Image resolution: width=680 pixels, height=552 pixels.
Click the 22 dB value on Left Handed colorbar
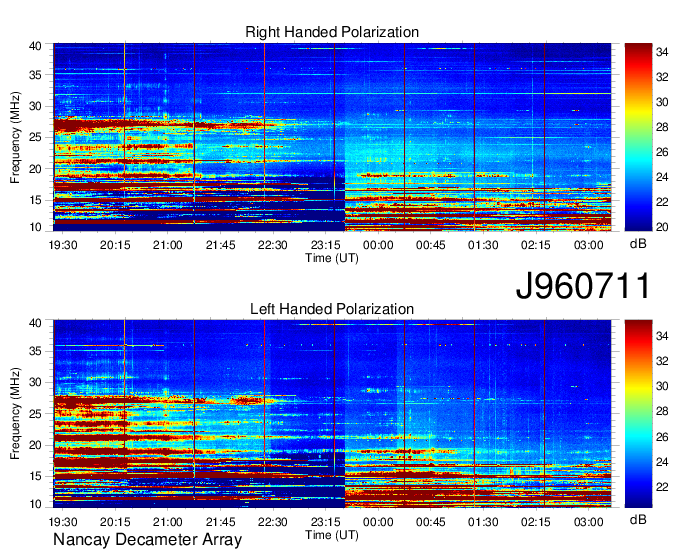pyautogui.click(x=662, y=487)
